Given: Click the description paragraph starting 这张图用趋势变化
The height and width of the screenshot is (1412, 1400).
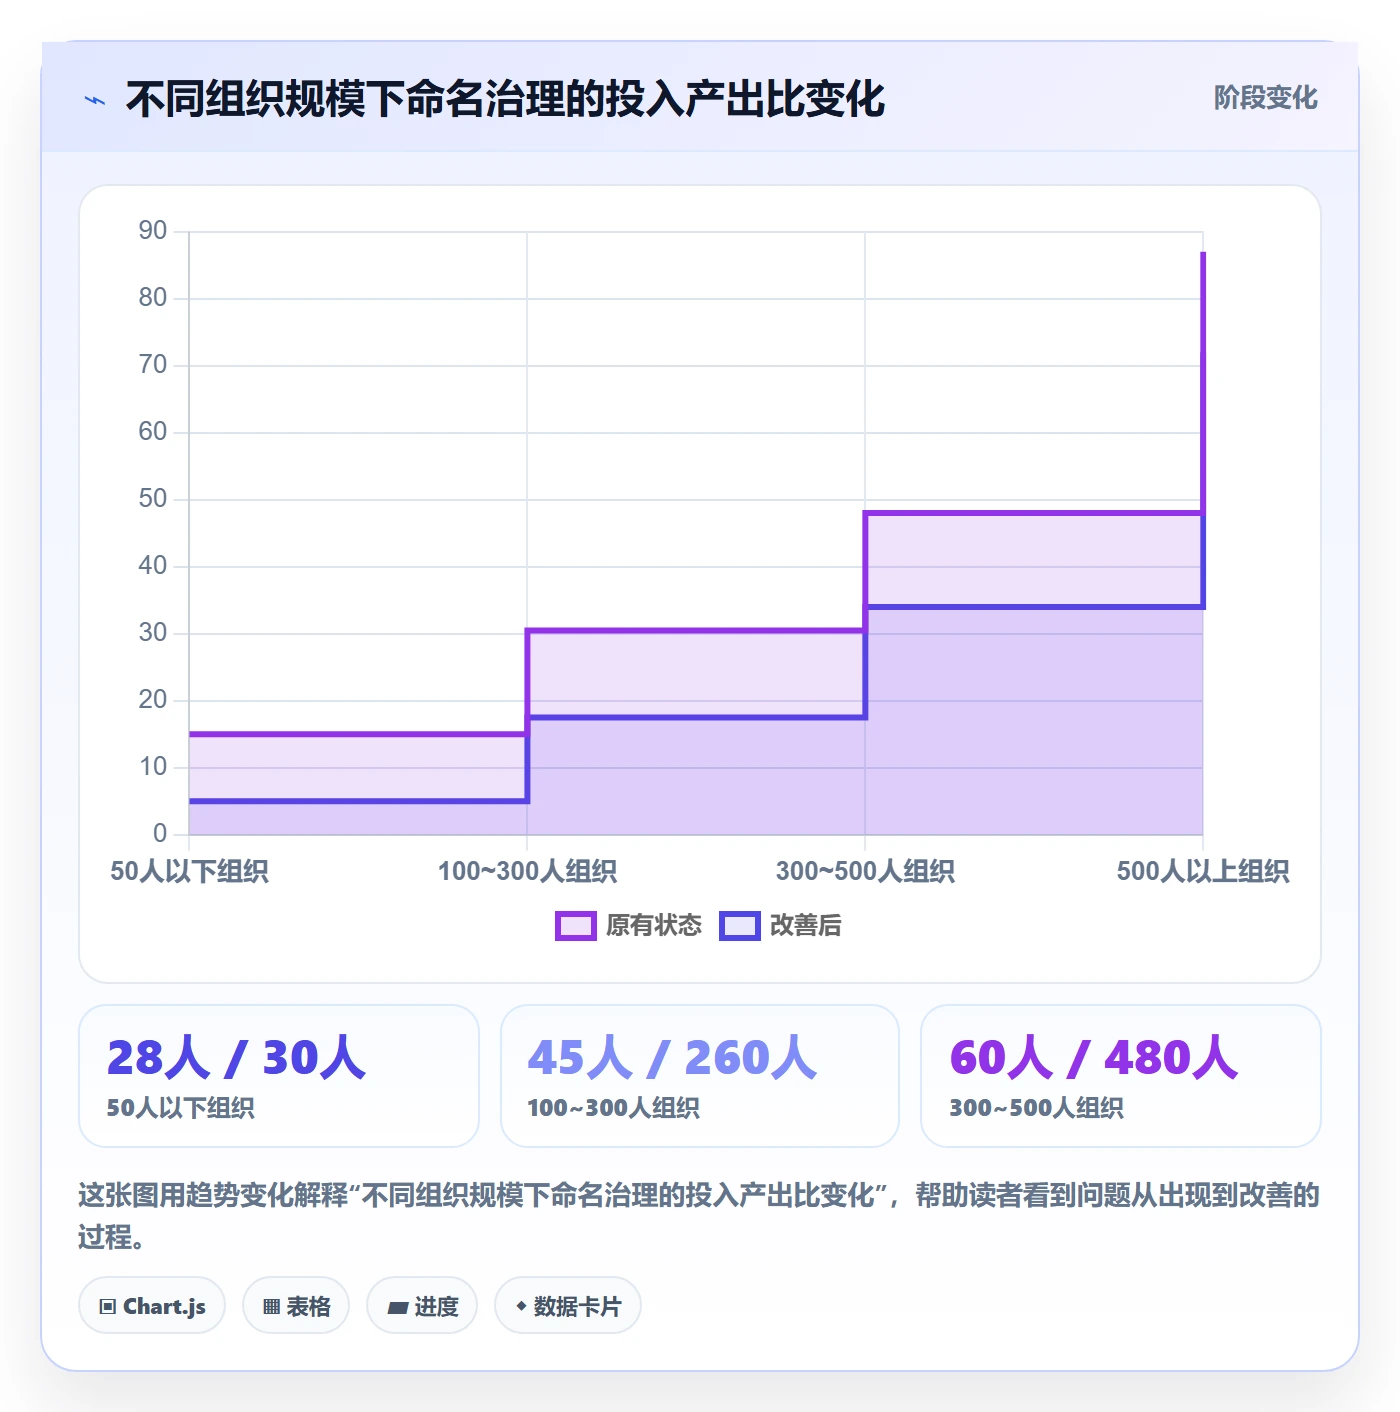Looking at the screenshot, I should click(x=699, y=1216).
